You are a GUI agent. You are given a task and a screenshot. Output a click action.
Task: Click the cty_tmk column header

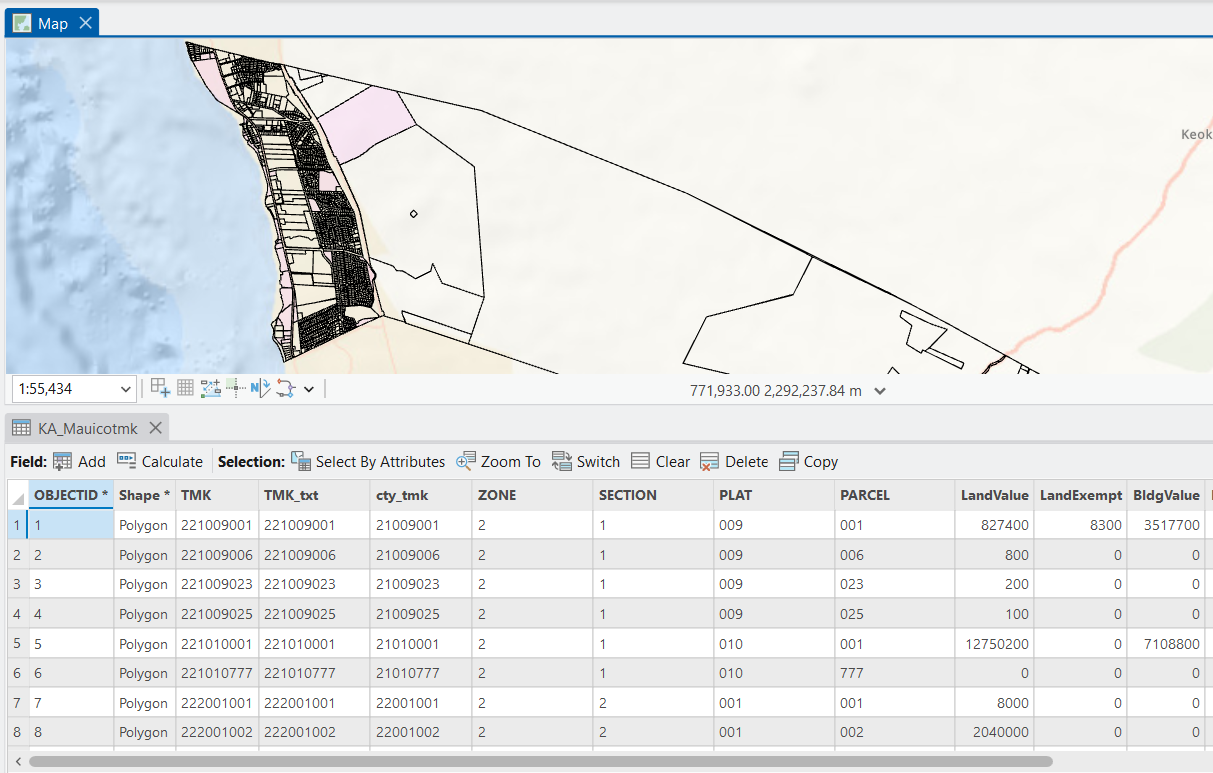(x=421, y=495)
